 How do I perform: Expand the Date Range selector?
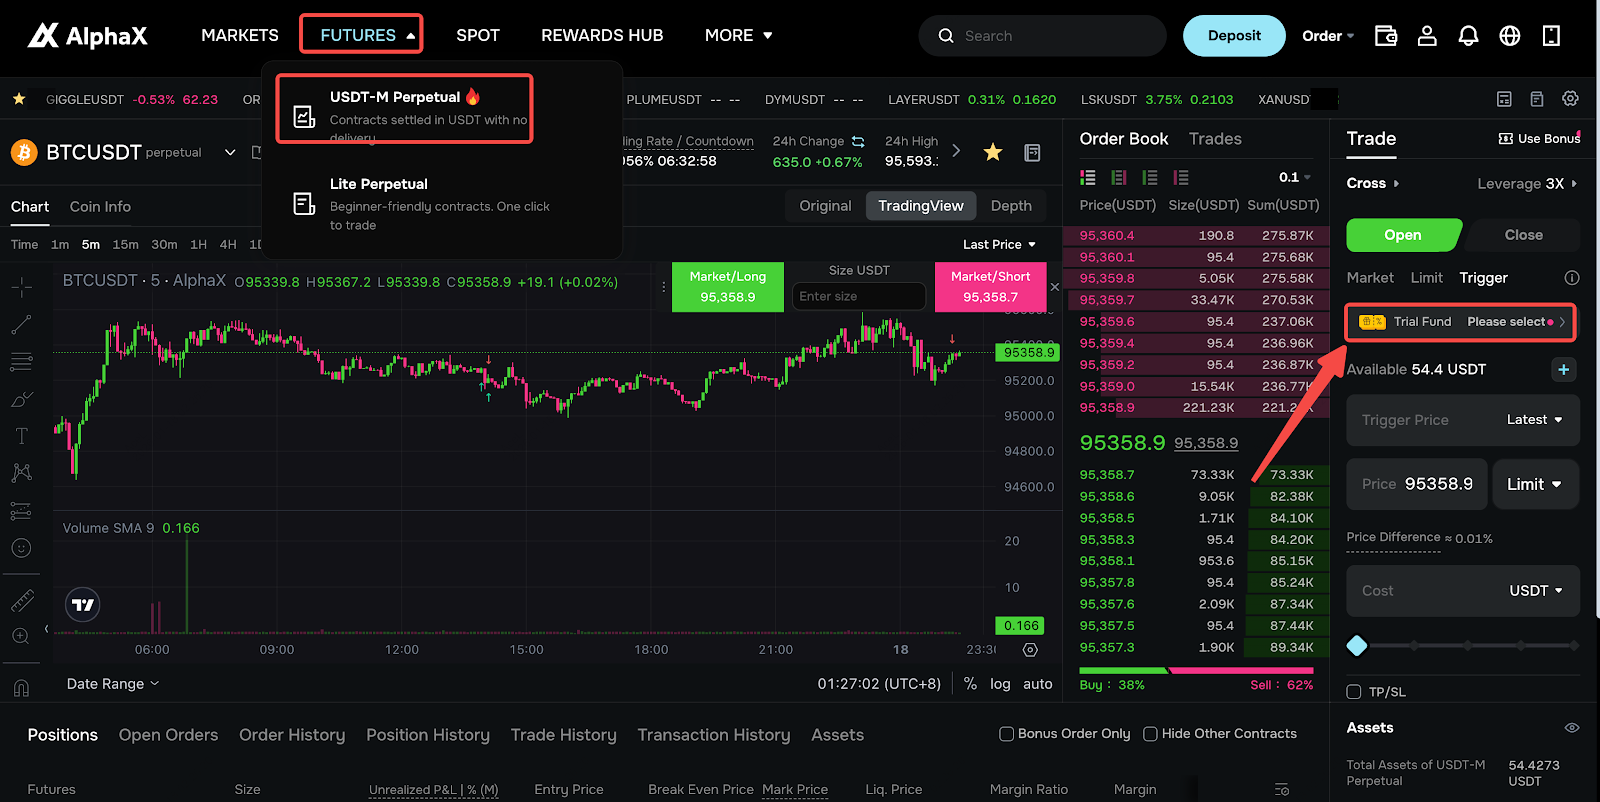coord(113,684)
